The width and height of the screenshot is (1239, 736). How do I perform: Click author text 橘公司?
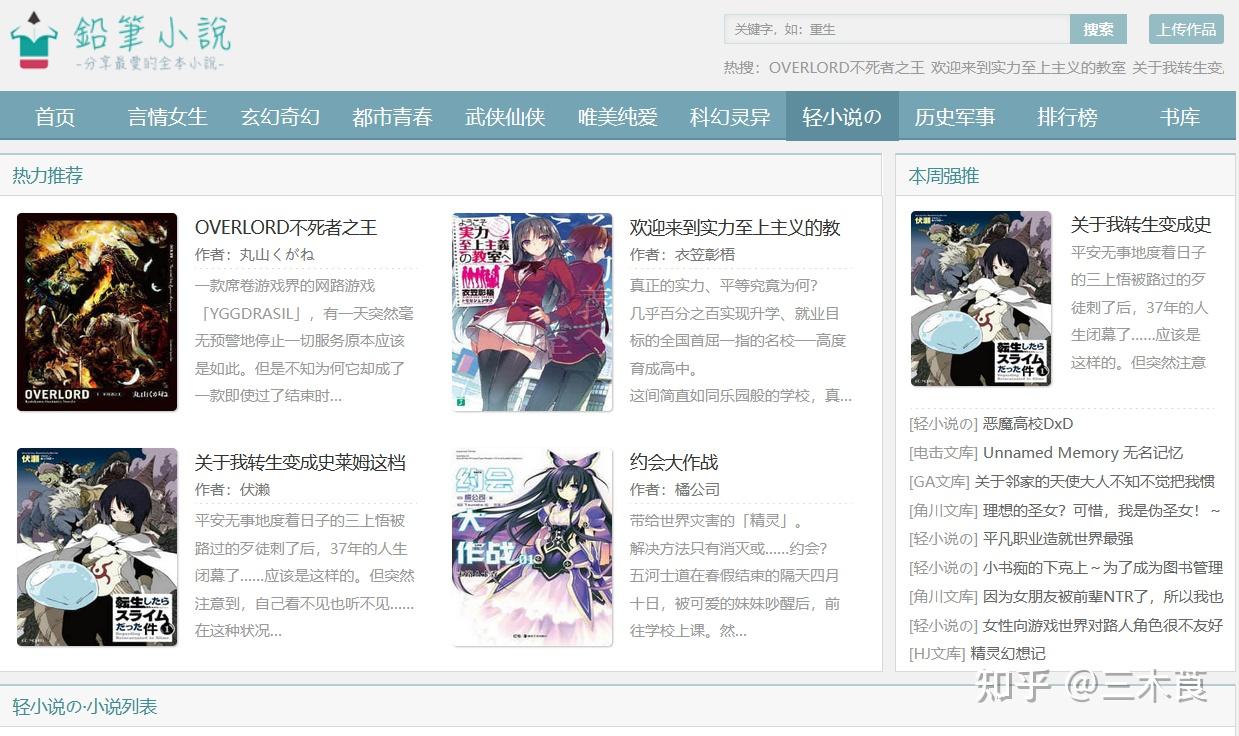click(x=697, y=490)
